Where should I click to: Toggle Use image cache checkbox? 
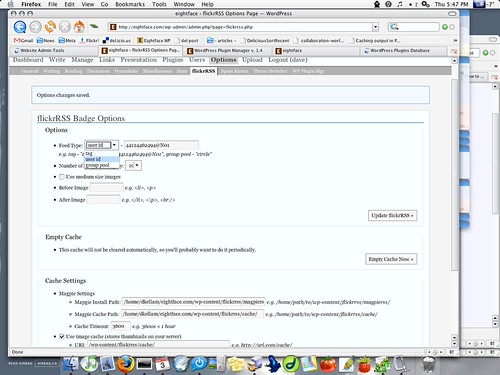[62, 336]
